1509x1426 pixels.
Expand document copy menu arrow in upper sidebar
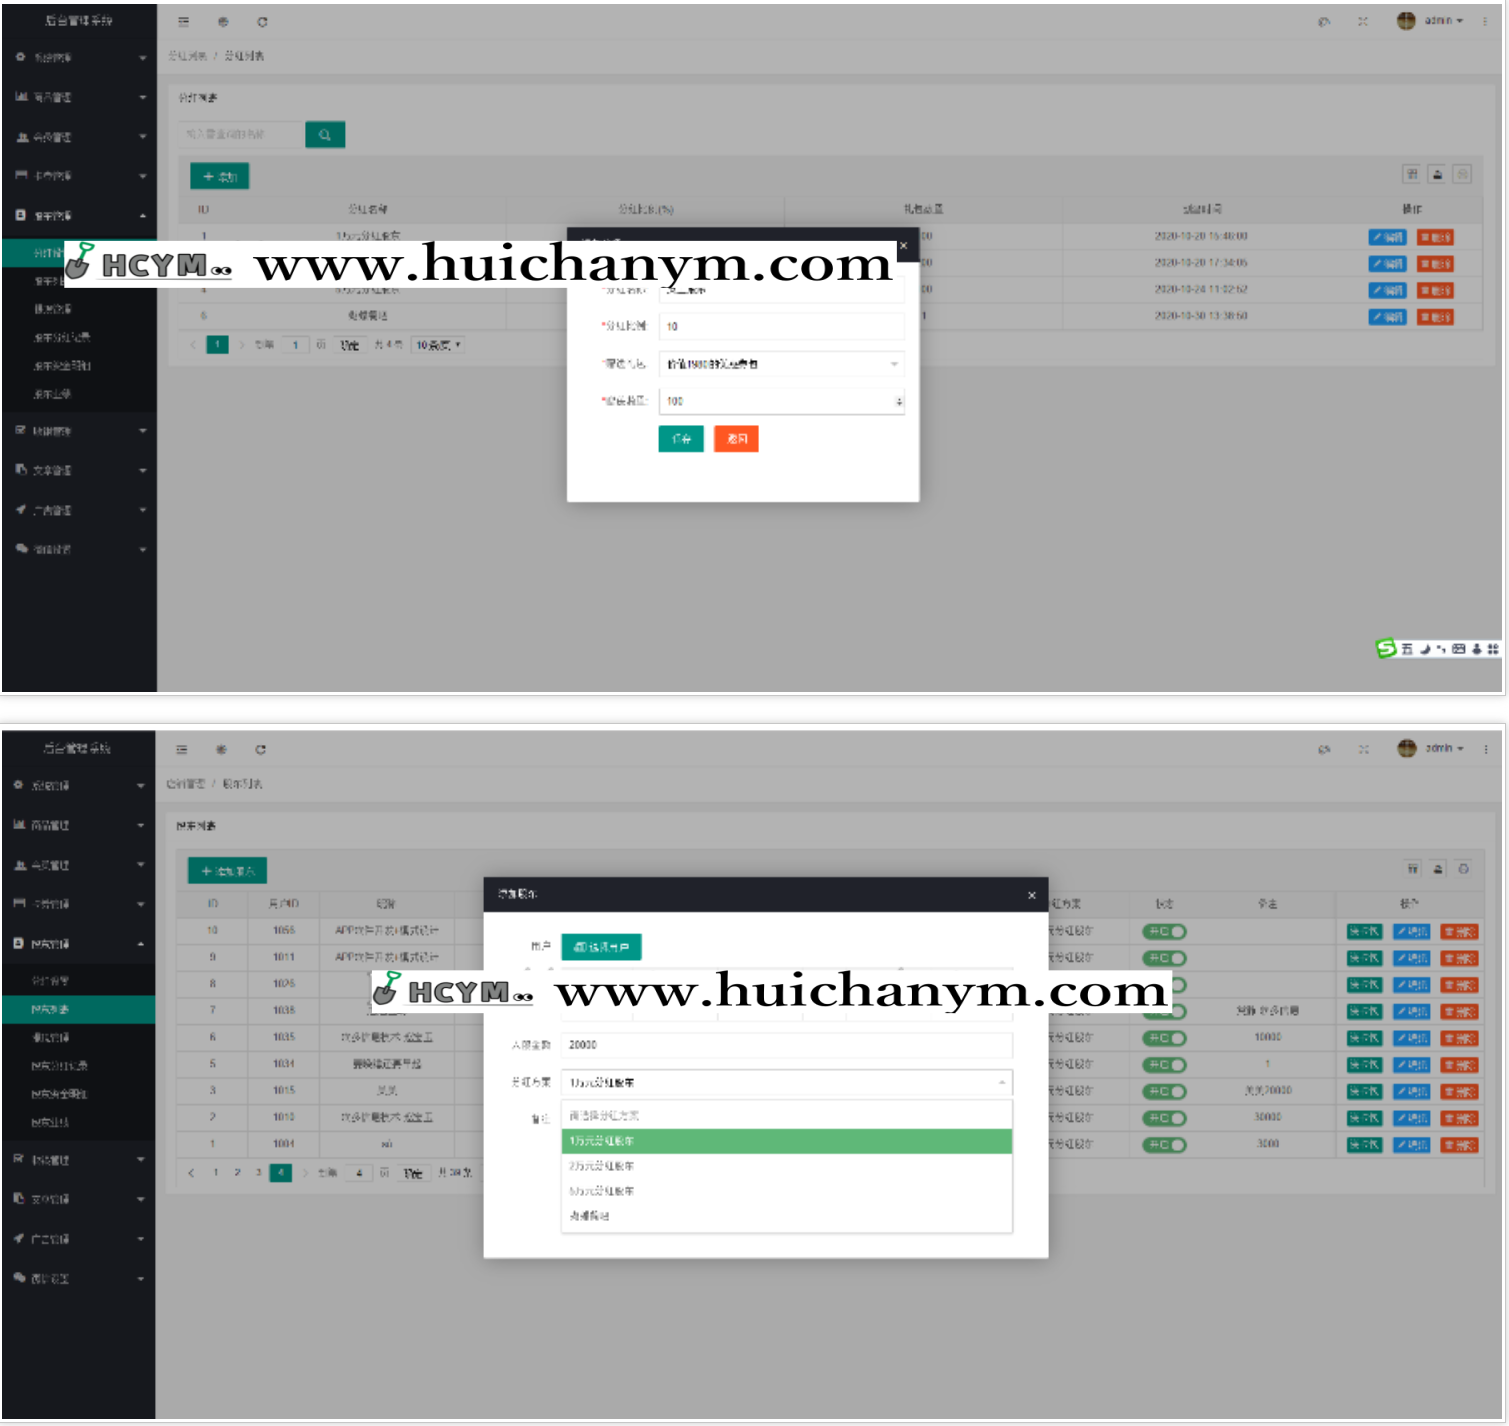(x=143, y=470)
